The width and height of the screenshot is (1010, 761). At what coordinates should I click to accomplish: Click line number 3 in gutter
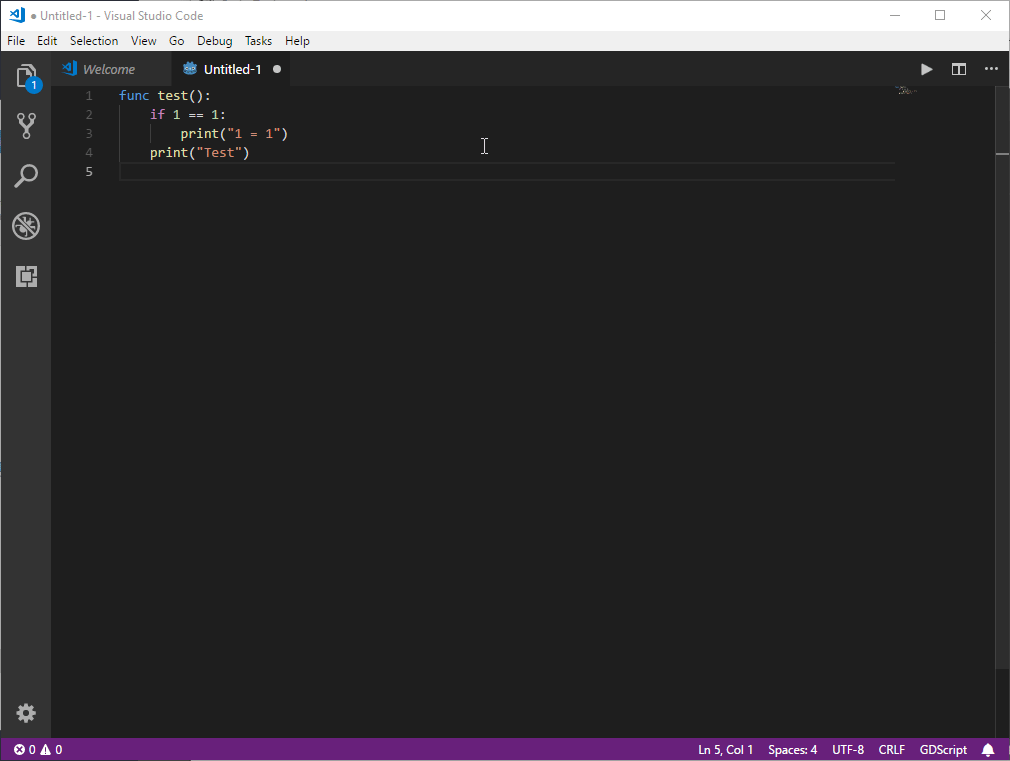point(89,133)
